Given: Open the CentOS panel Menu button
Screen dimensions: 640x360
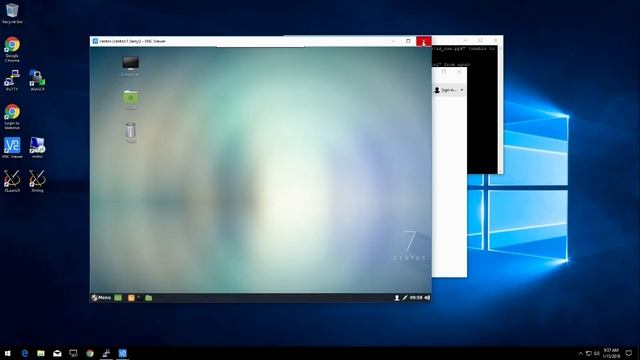Looking at the screenshot, I should click(x=101, y=298).
